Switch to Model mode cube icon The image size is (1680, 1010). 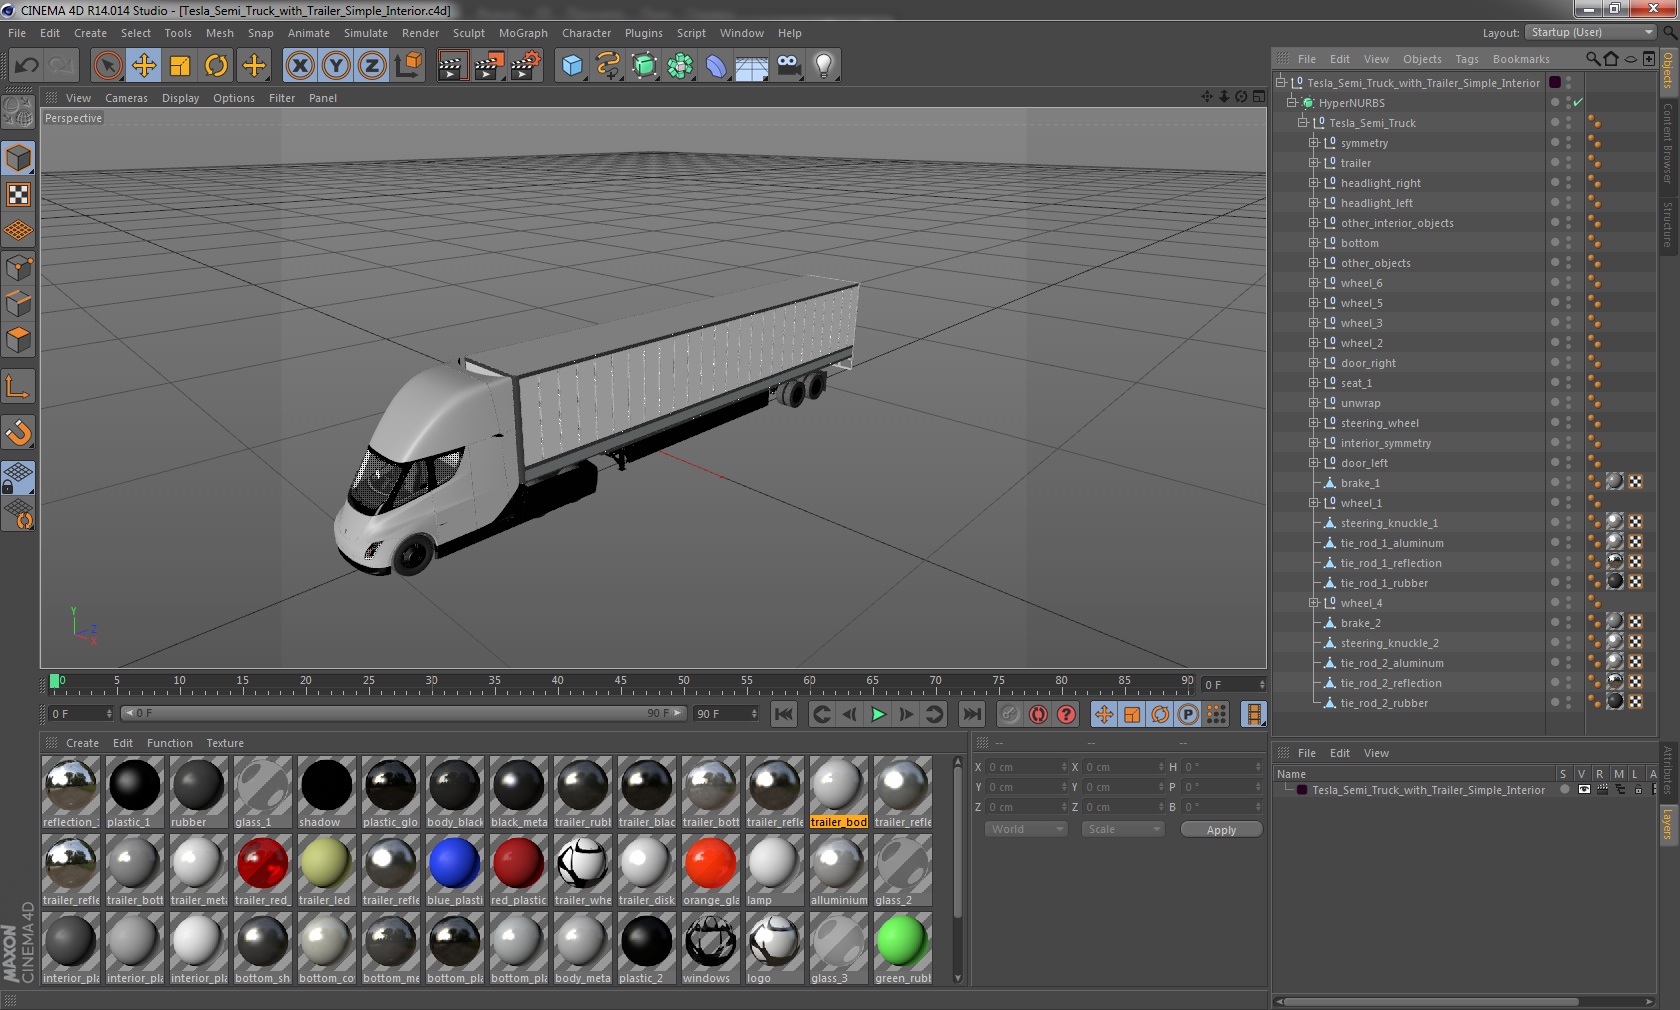click(x=19, y=158)
